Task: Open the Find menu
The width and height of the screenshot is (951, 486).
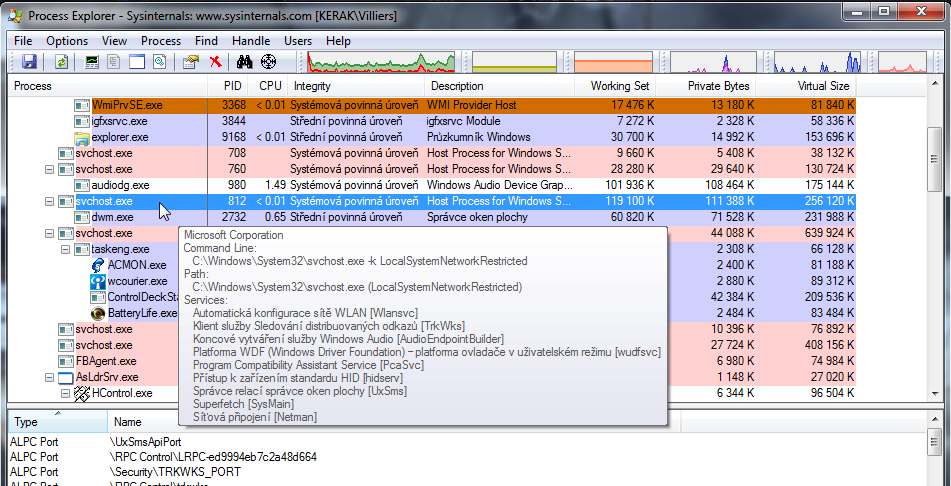Action: [206, 41]
